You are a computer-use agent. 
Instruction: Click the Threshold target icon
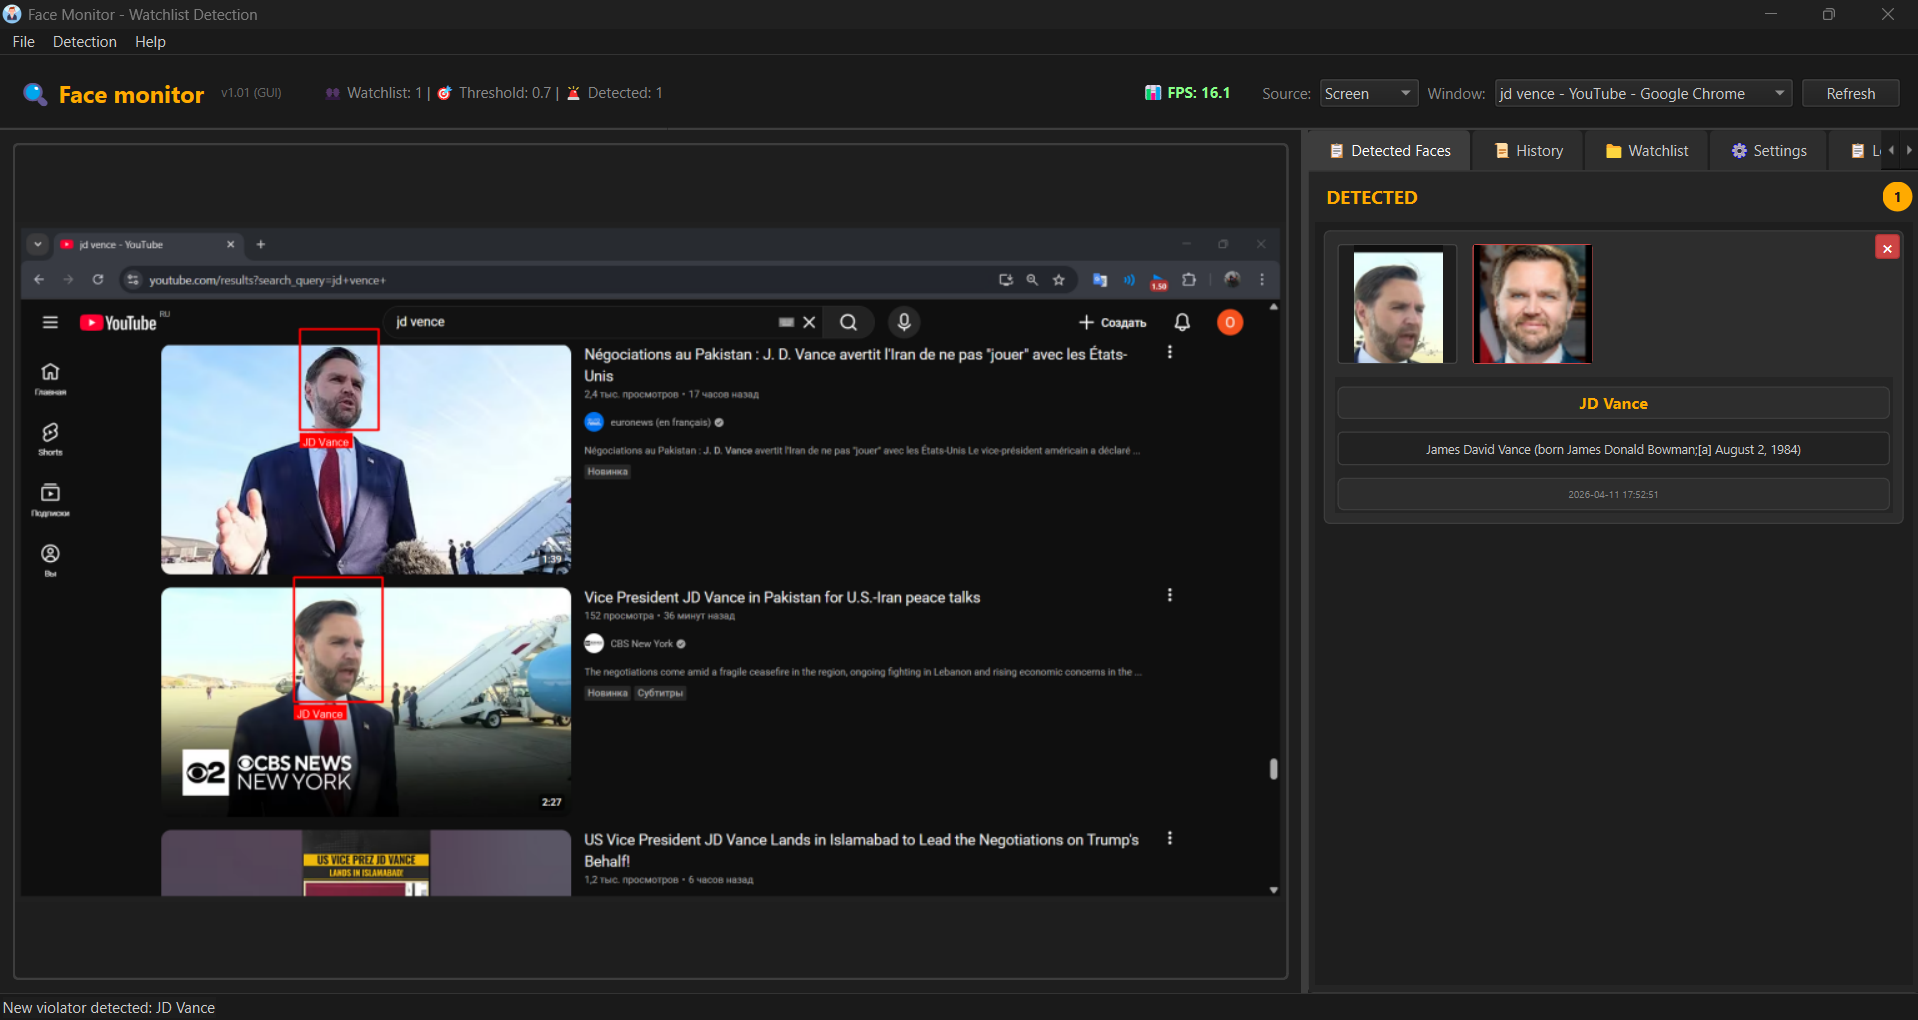(x=445, y=93)
